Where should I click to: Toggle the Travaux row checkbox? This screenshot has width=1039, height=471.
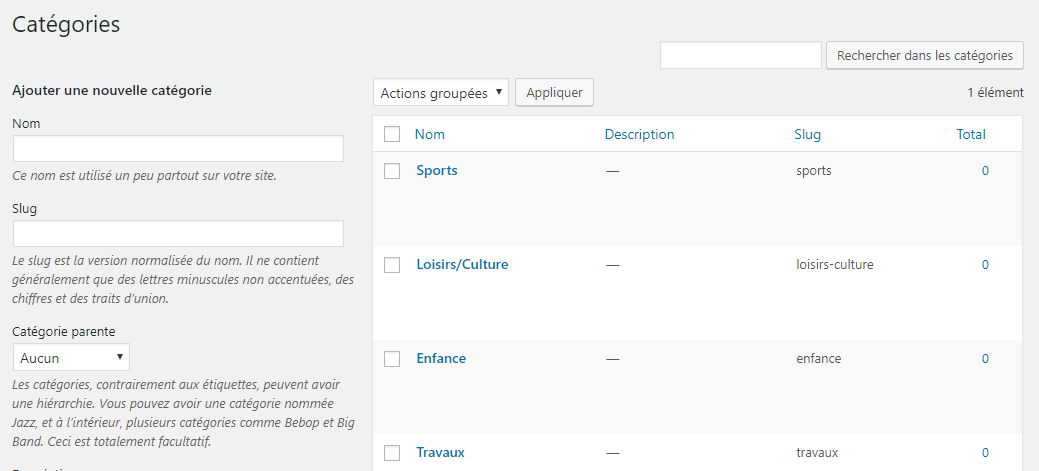click(x=392, y=453)
